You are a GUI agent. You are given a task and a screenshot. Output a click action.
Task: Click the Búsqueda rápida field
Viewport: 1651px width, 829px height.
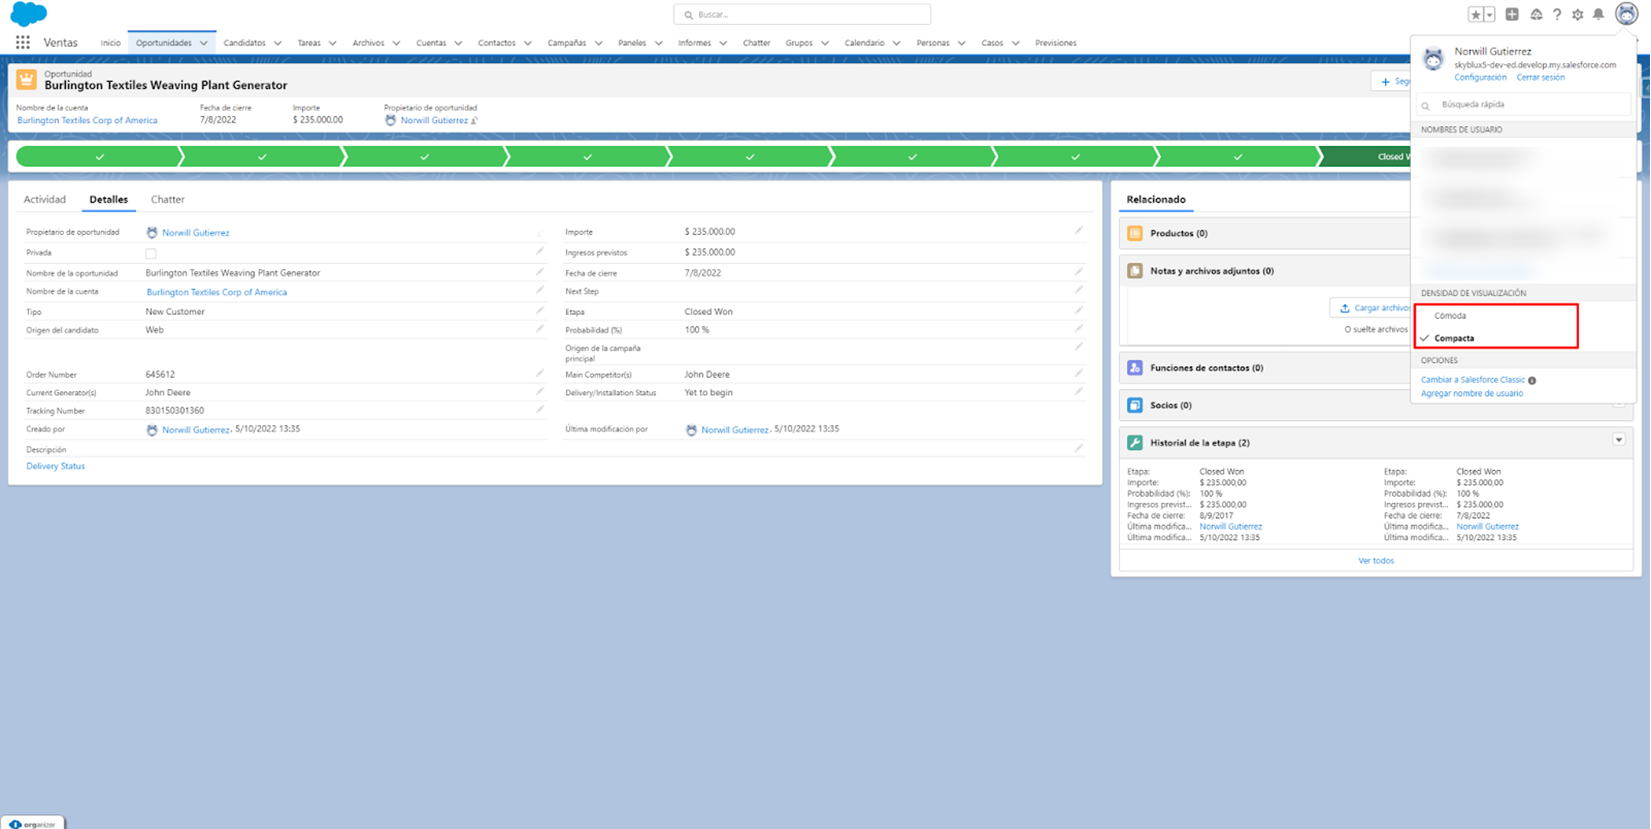[x=1525, y=104]
